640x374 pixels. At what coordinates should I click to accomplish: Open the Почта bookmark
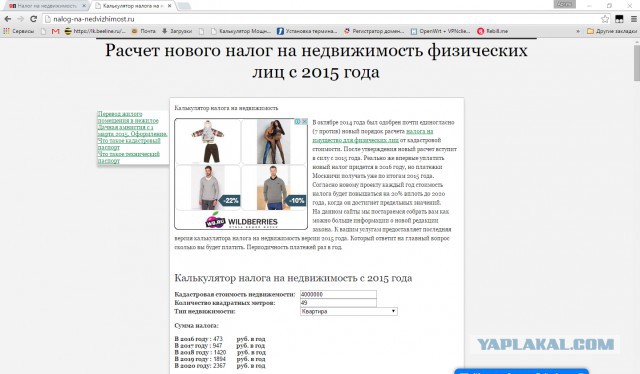coord(143,31)
